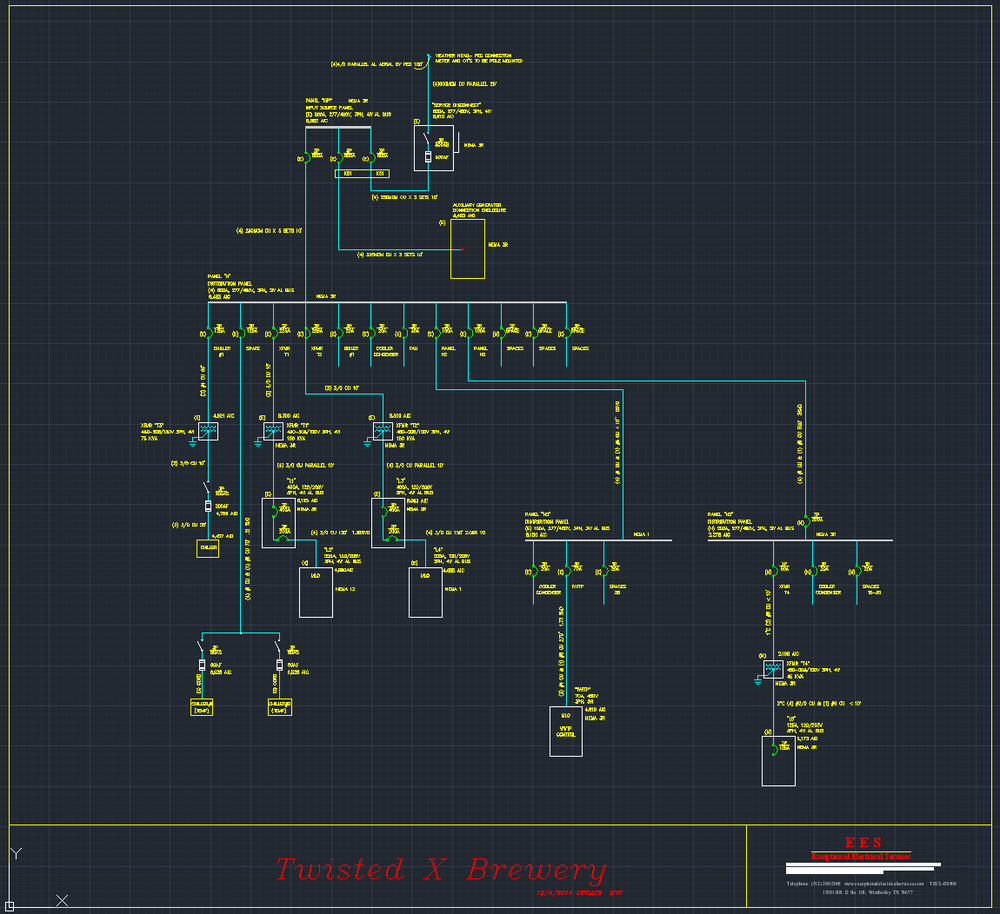Viewport: 1000px width, 914px height.
Task: Select the MLO VVP CONTROL panel box
Action: click(566, 732)
